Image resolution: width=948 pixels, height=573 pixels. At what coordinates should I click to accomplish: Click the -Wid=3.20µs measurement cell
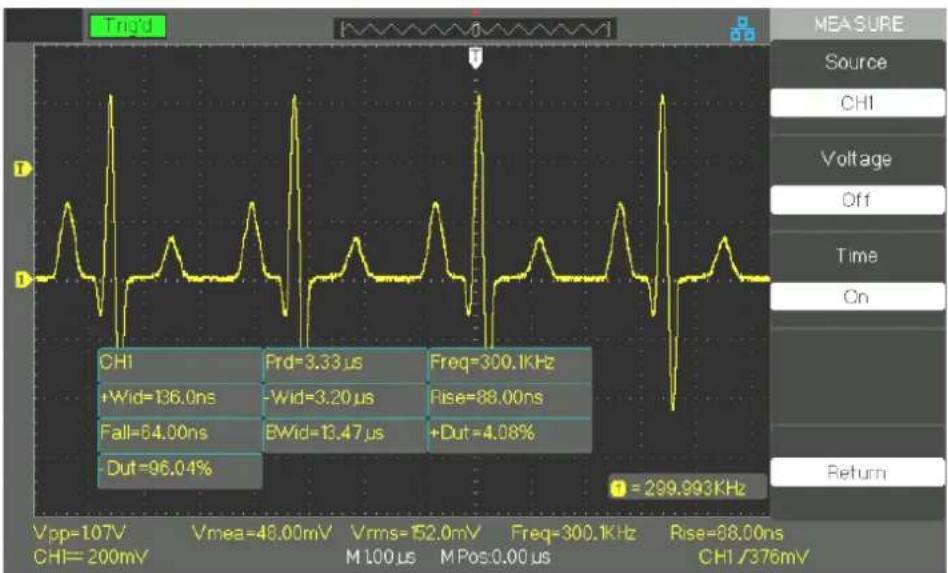point(345,399)
